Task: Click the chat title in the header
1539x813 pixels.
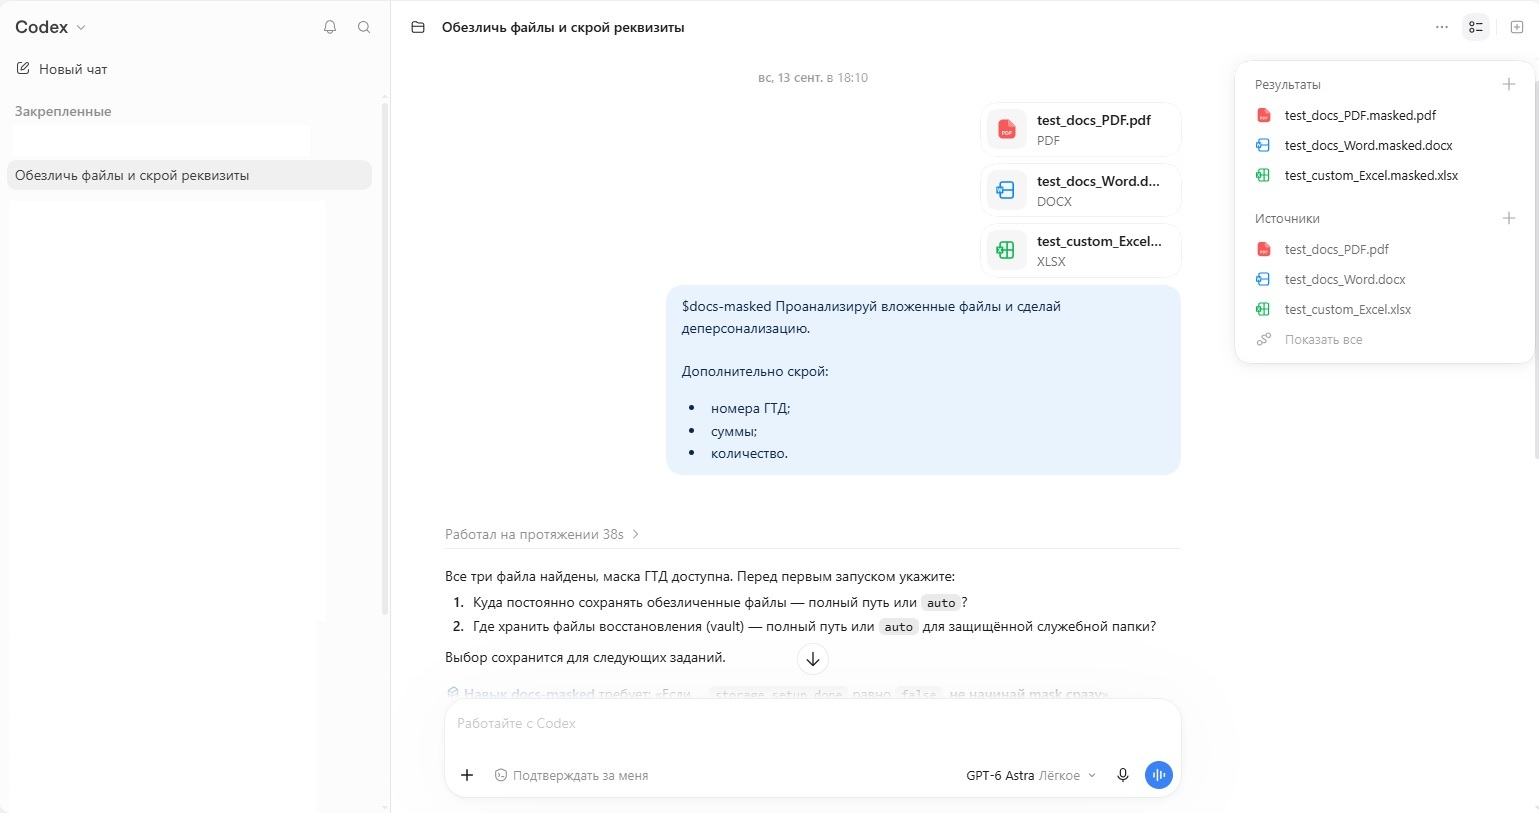Action: point(563,27)
